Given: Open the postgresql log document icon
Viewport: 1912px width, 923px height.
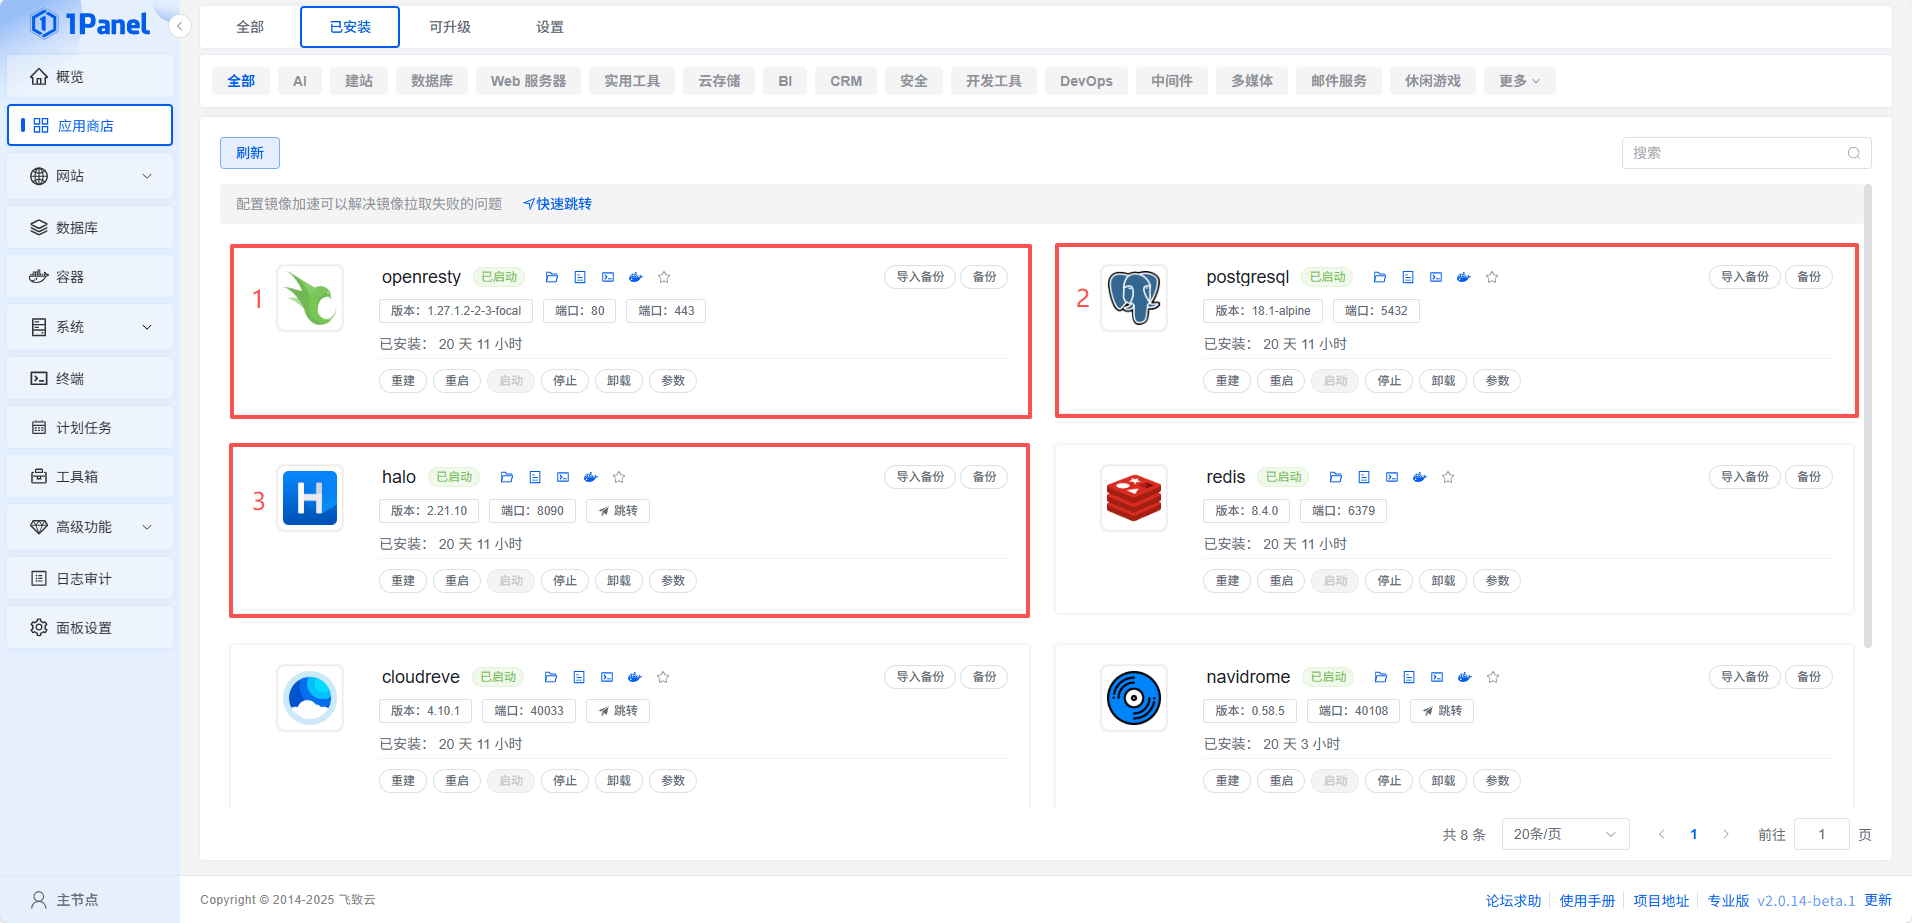Looking at the screenshot, I should click(1408, 277).
